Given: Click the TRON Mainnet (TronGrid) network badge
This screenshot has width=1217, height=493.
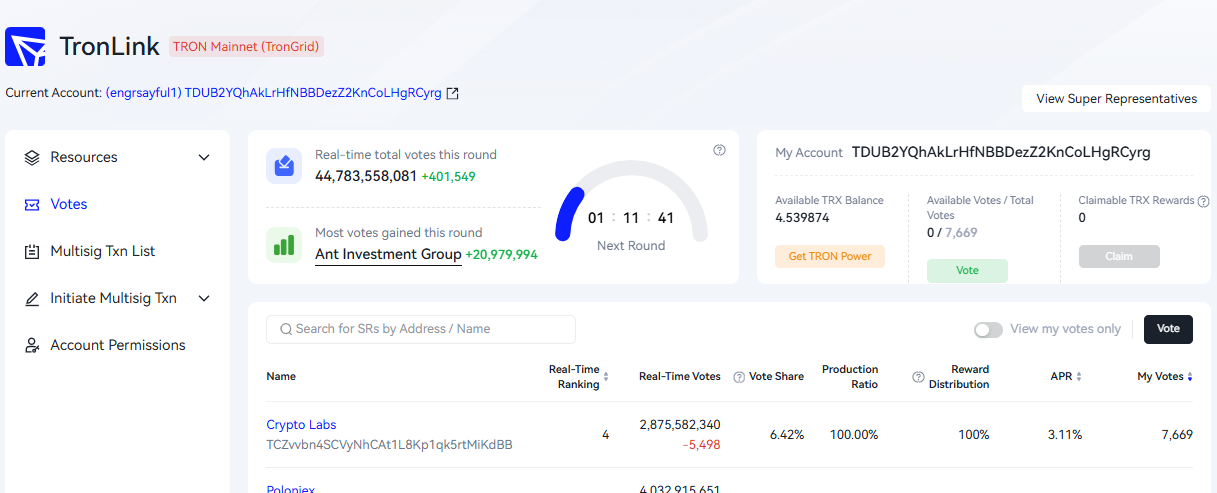Looking at the screenshot, I should coord(246,47).
